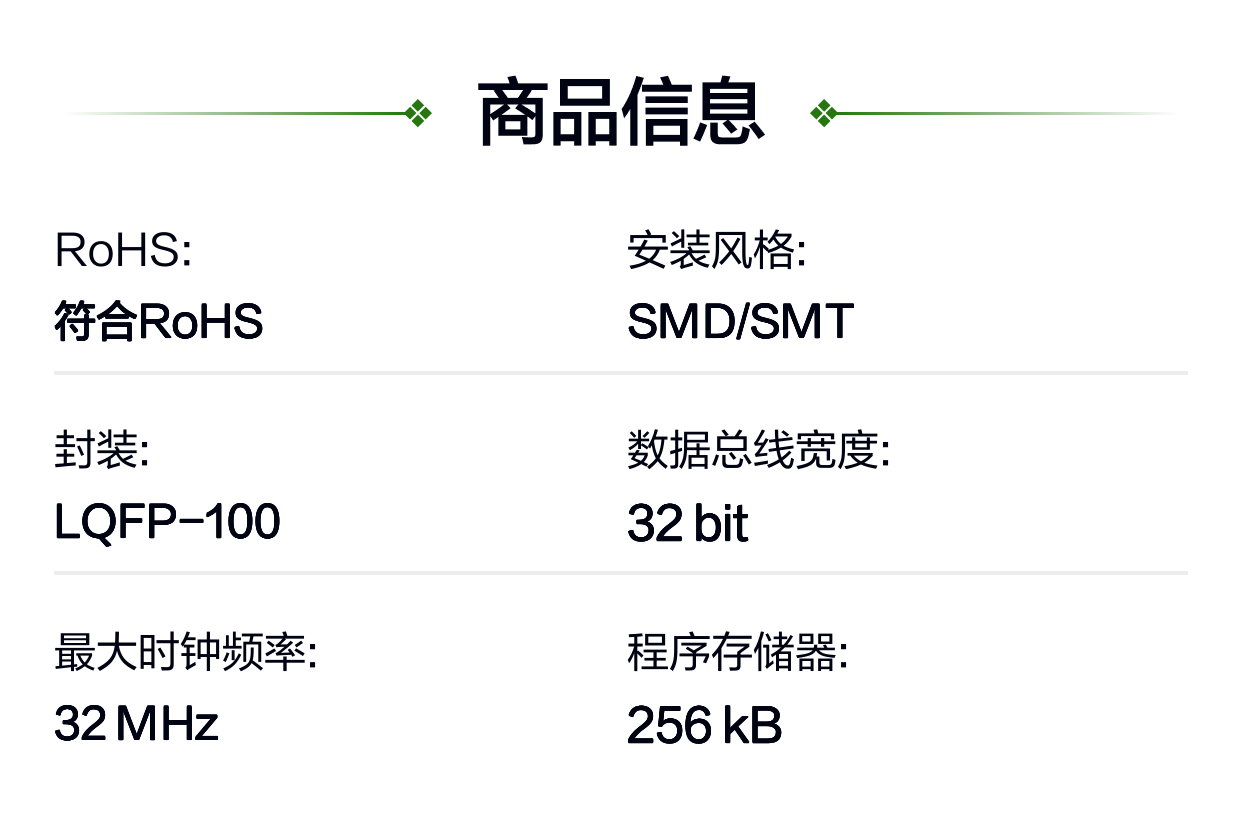Viewport: 1242px width, 815px height.
Task: Click the LQFP-100 package value
Action: 167,523
